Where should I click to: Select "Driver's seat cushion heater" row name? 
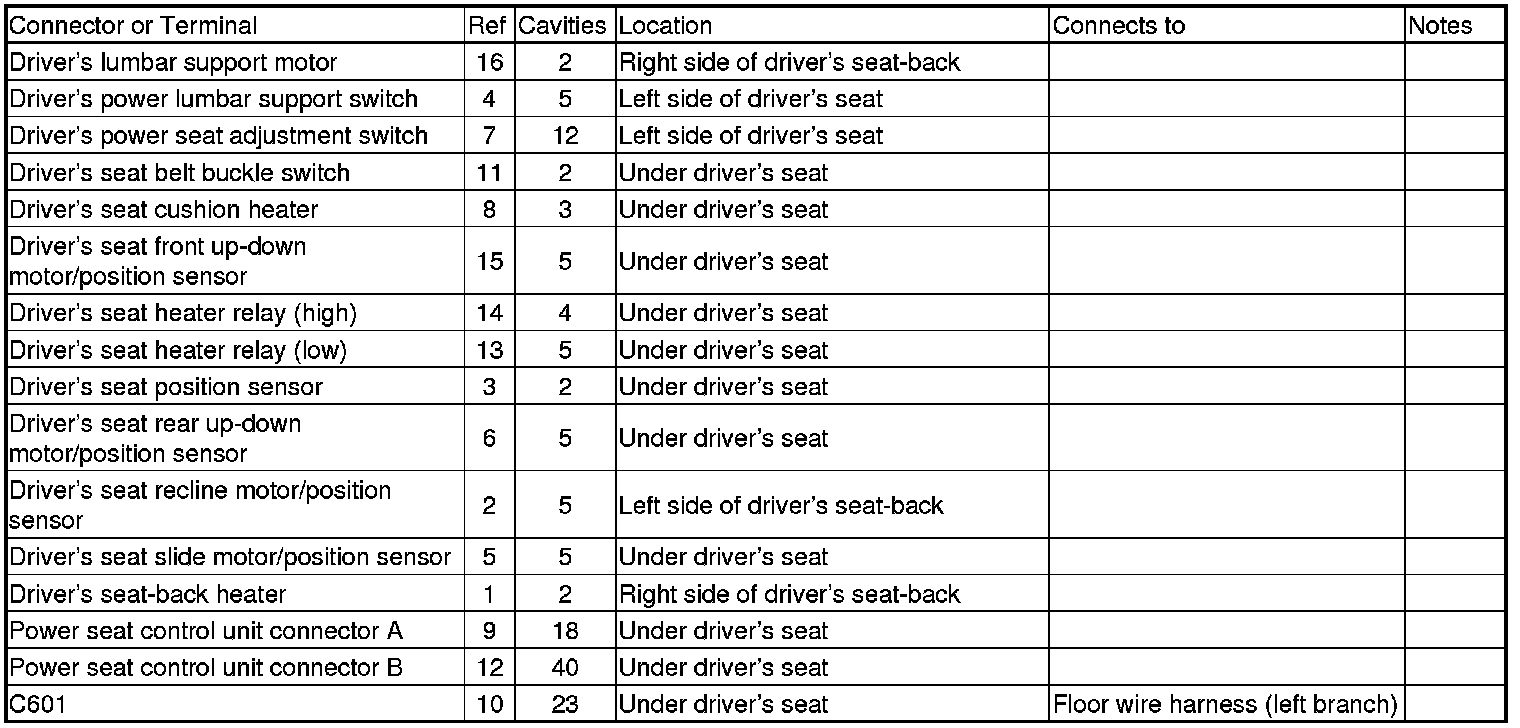pyautogui.click(x=164, y=210)
